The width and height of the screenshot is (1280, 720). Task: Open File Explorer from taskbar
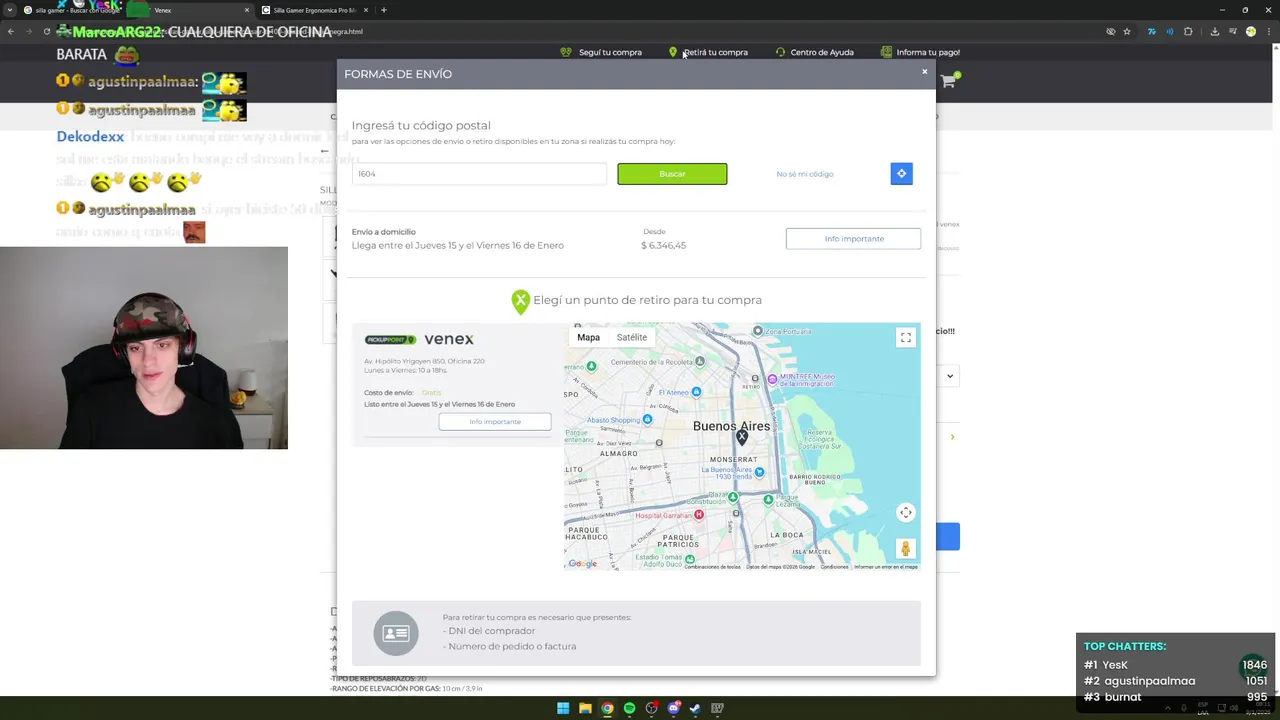click(x=585, y=708)
